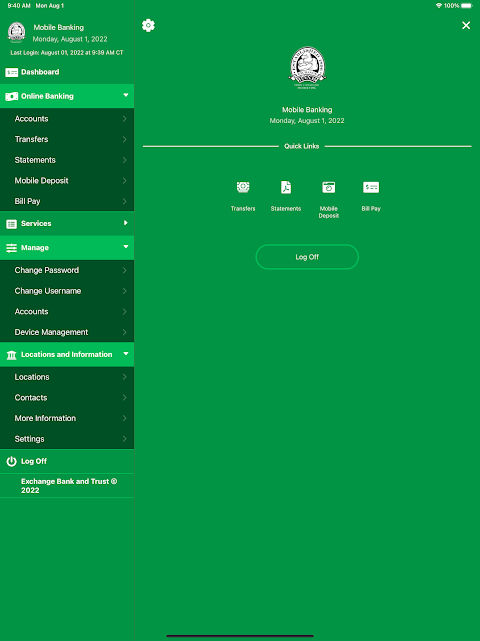480x641 pixels.
Task: Collapse Locations and Information section arrow
Action: [x=126, y=353]
